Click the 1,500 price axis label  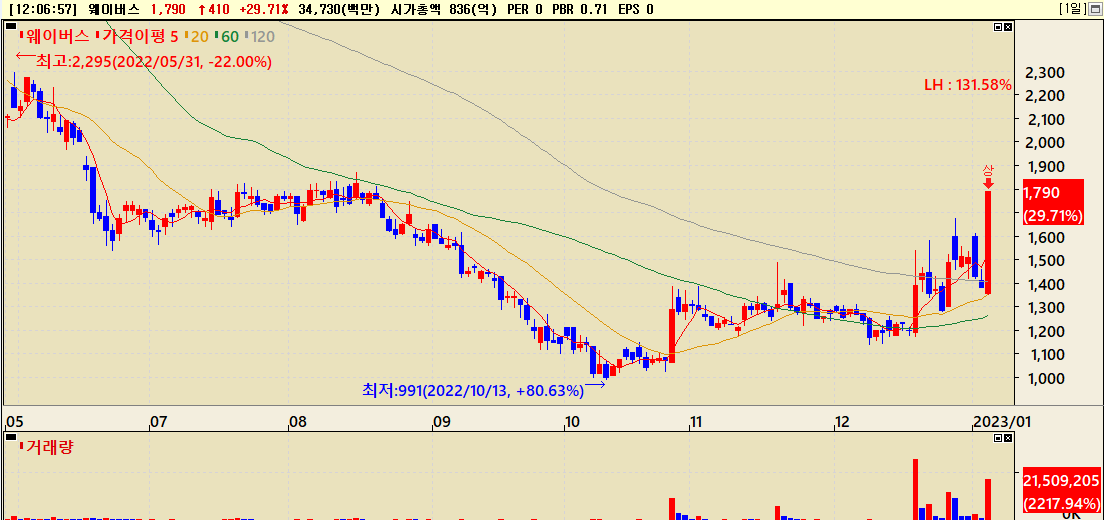(1045, 260)
